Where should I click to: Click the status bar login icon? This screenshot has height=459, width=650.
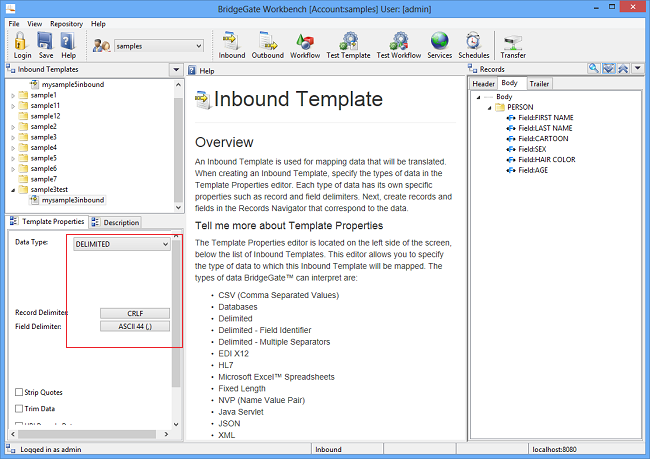(x=11, y=449)
